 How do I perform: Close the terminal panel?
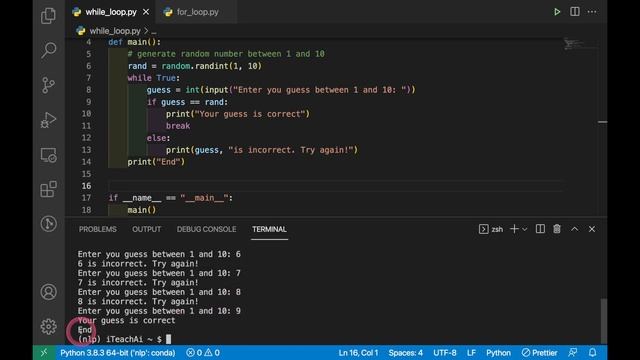pyautogui.click(x=592, y=229)
